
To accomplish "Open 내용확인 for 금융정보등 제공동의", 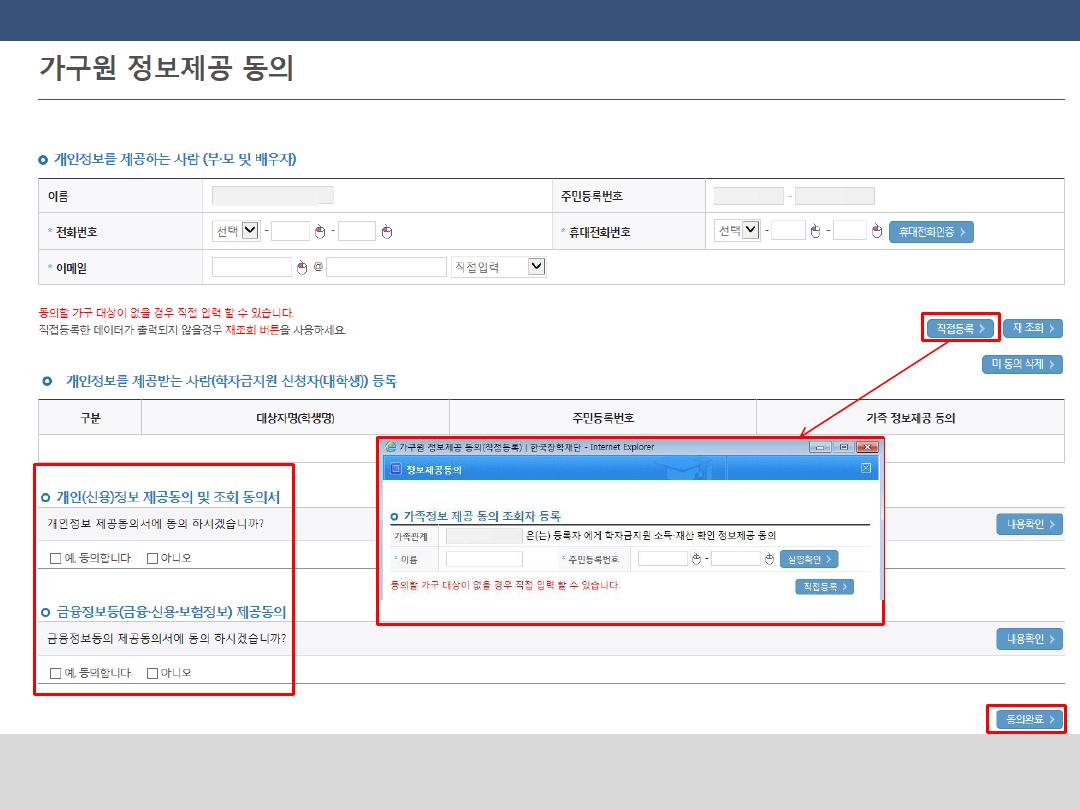I will click(x=1028, y=639).
